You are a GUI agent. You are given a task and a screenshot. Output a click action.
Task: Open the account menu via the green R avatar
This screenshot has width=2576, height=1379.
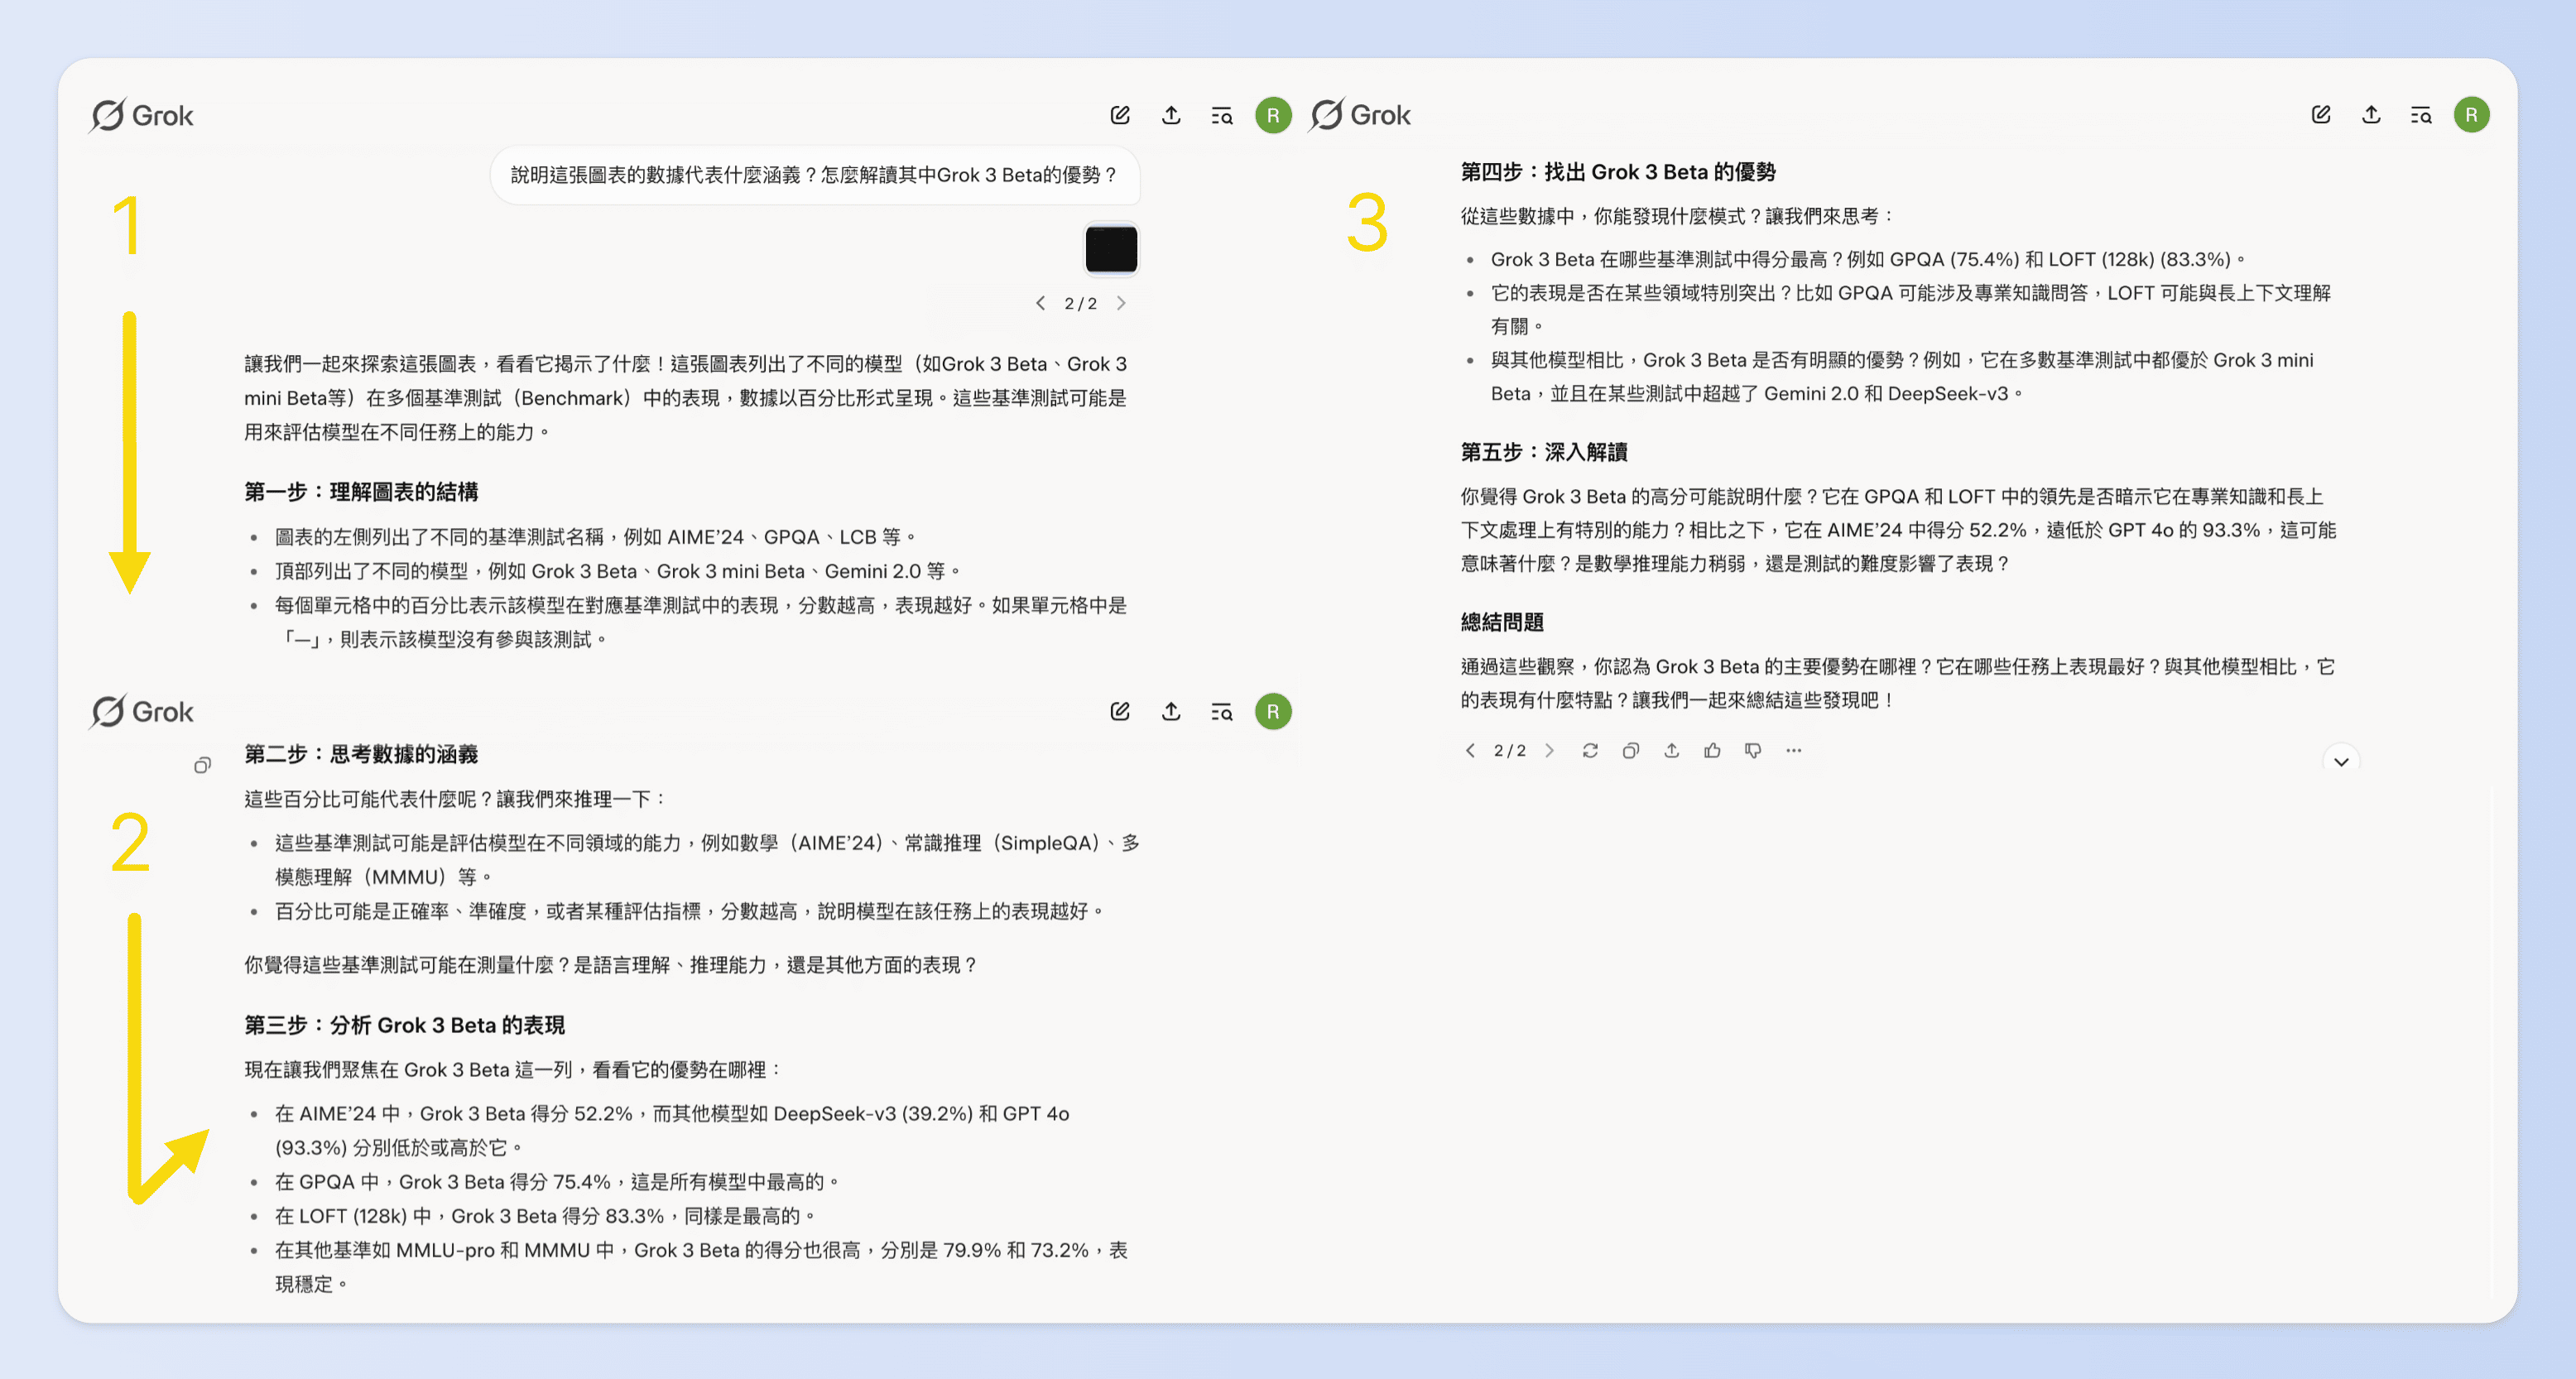click(1272, 115)
